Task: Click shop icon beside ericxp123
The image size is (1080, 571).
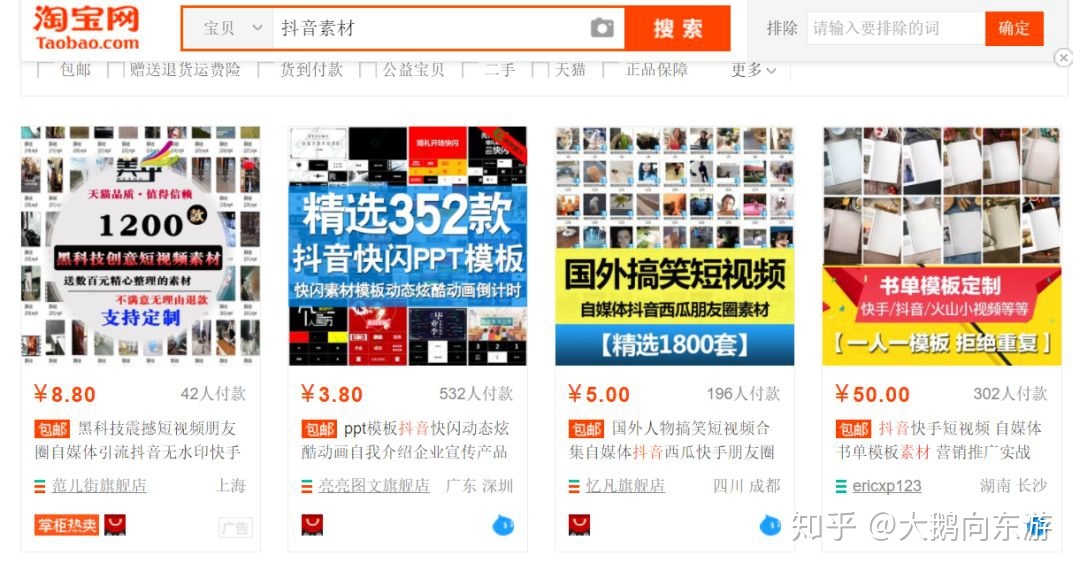Action: coord(841,486)
